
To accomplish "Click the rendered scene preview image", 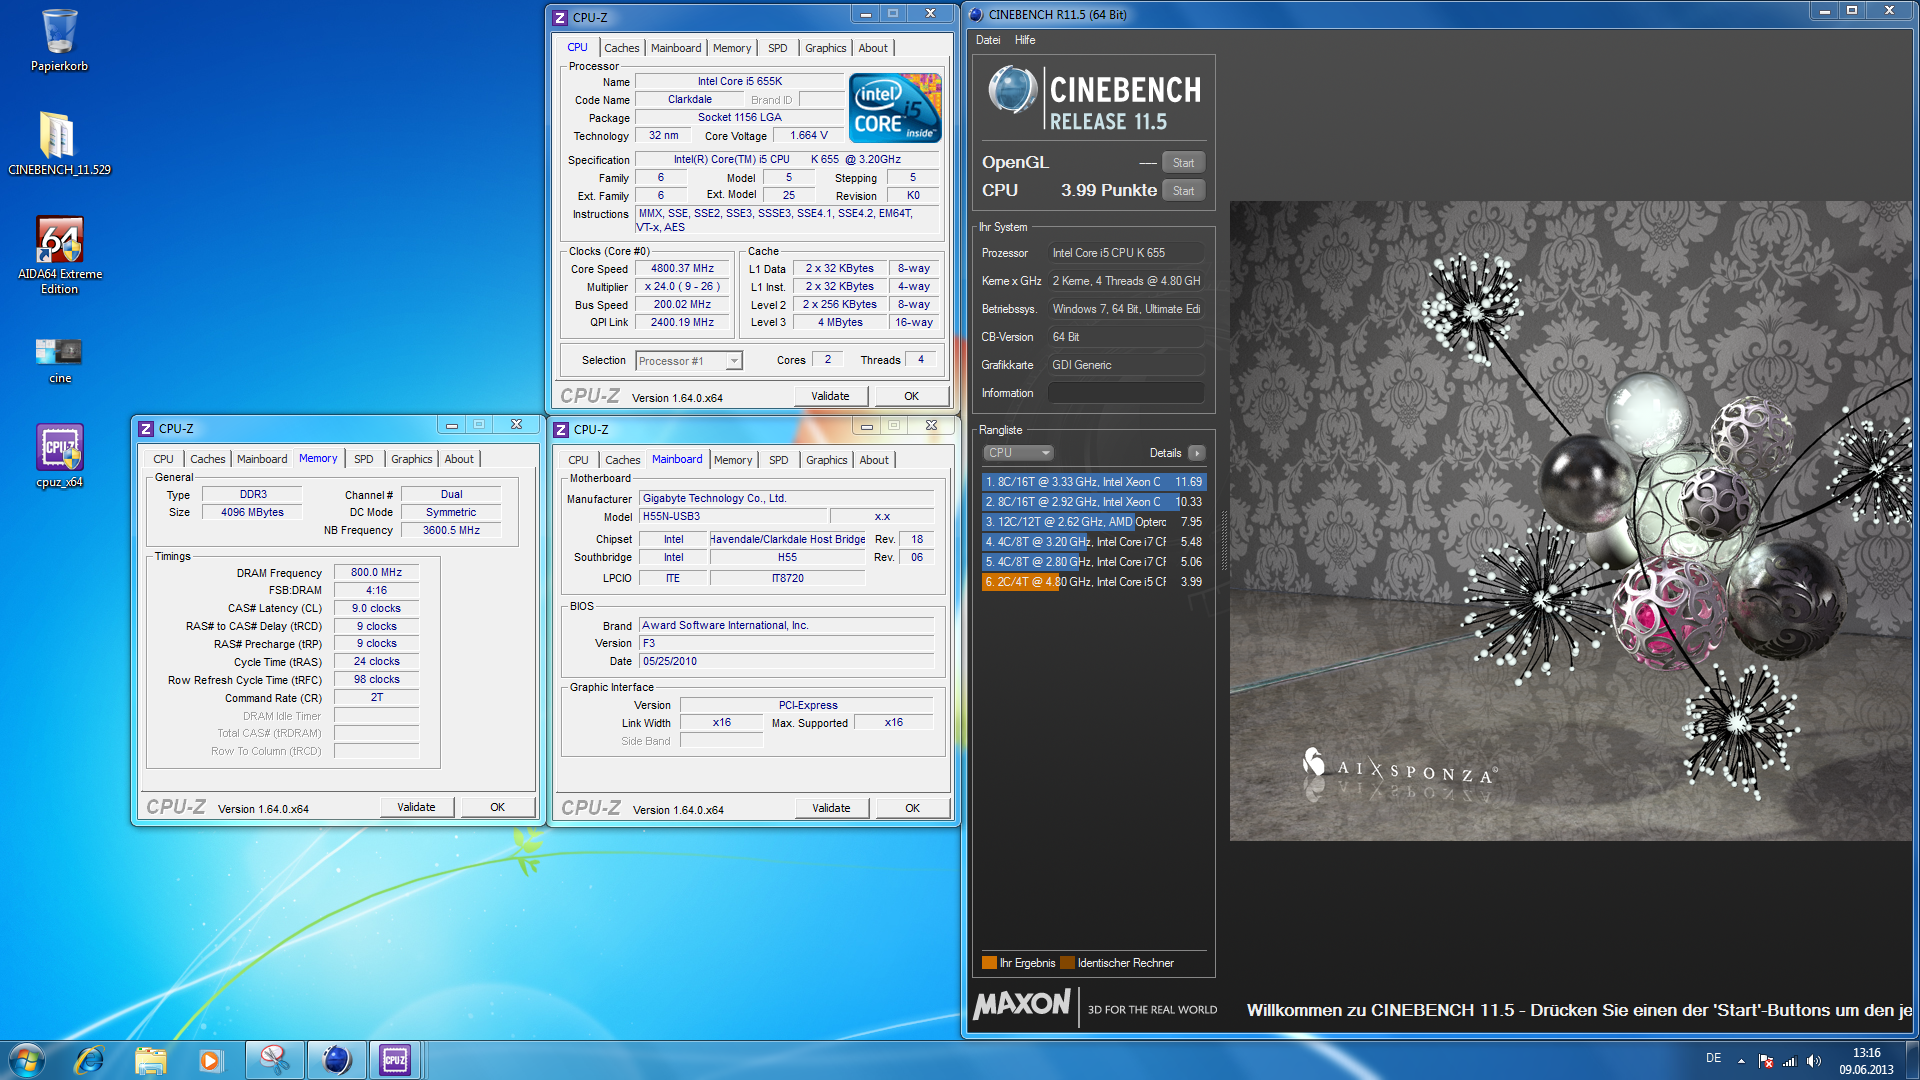I will 1570,520.
